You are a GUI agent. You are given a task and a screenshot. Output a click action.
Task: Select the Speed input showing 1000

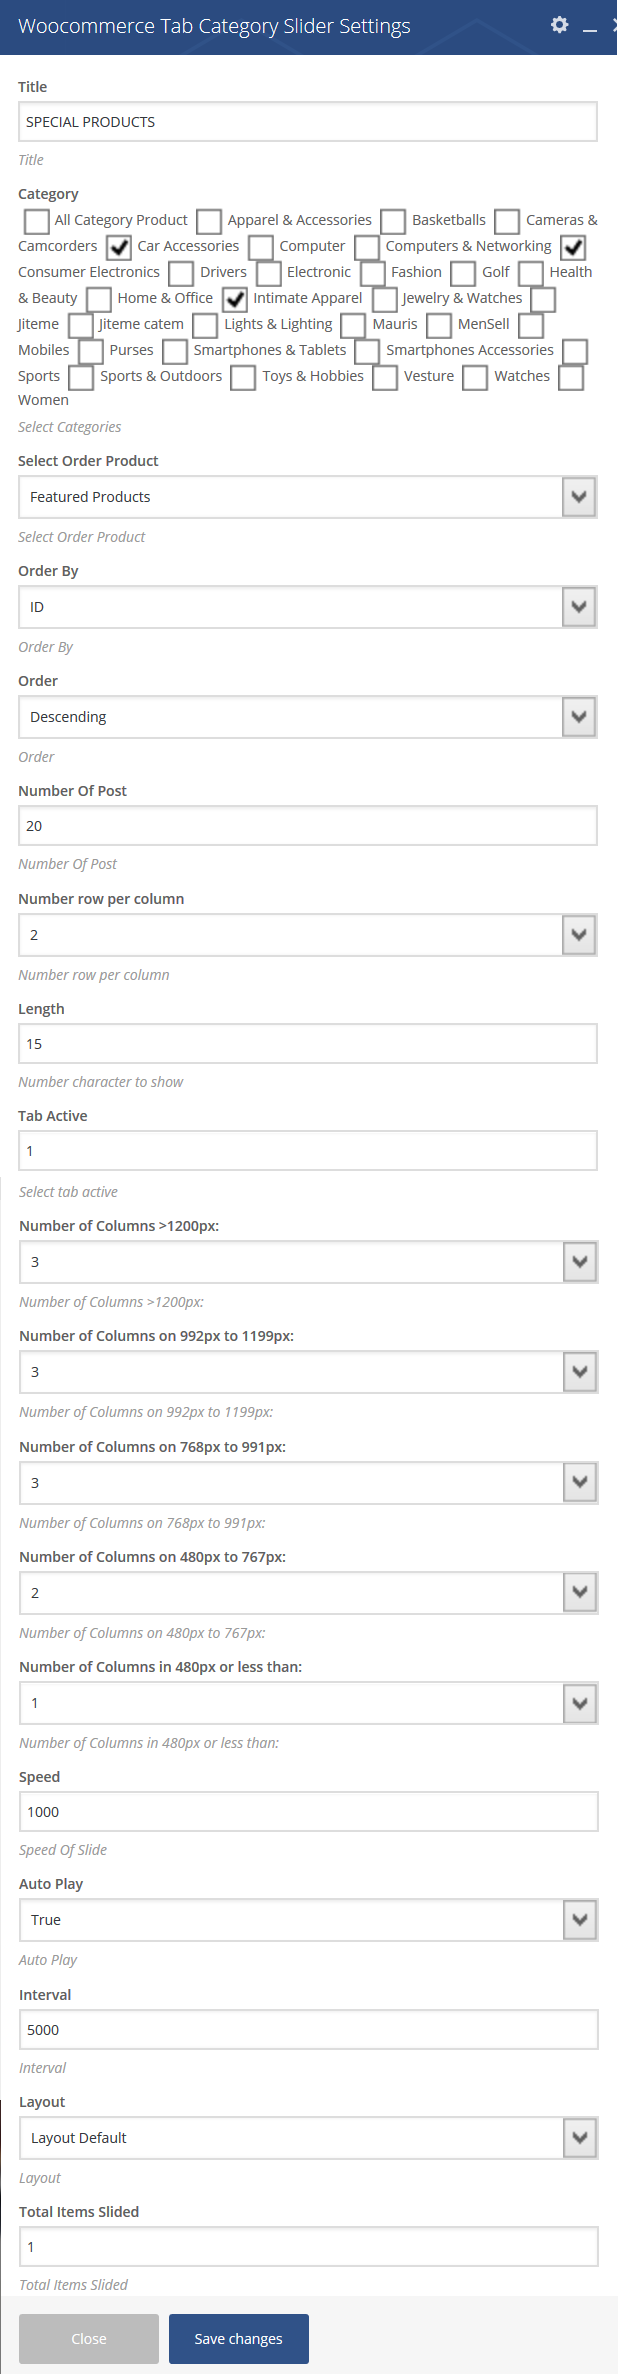click(308, 1812)
